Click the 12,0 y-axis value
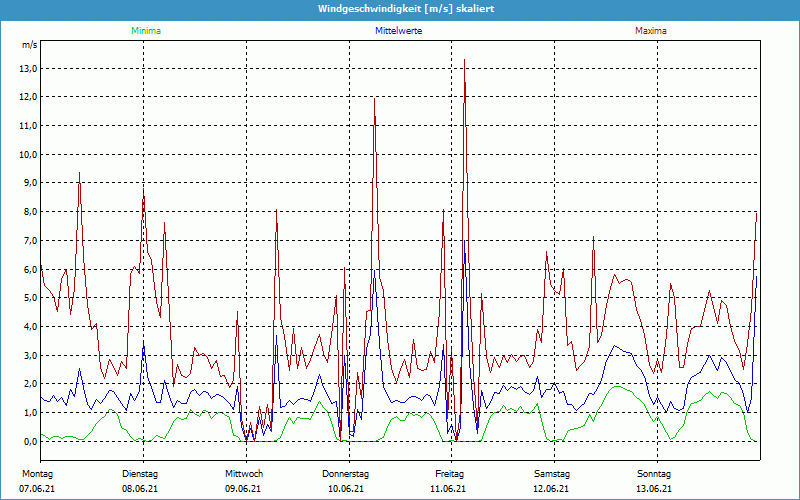Image resolution: width=800 pixels, height=500 pixels. pos(28,97)
